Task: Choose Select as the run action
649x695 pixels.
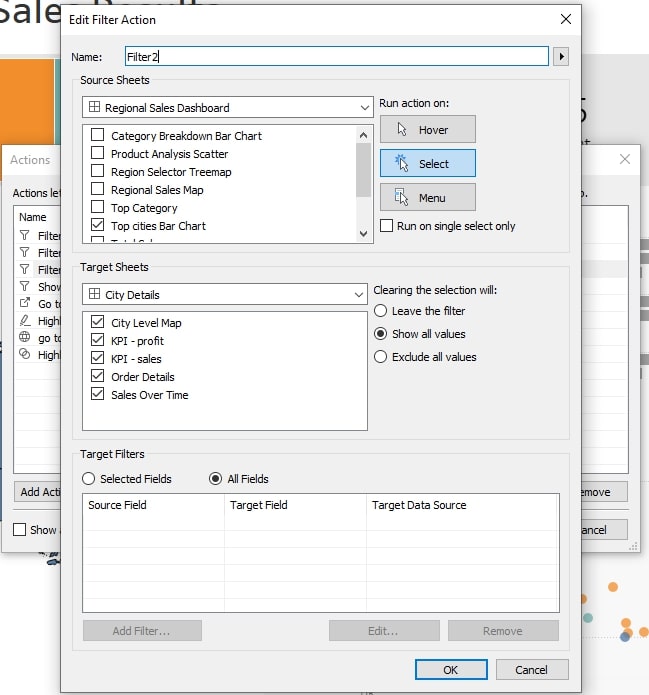Action: click(427, 164)
